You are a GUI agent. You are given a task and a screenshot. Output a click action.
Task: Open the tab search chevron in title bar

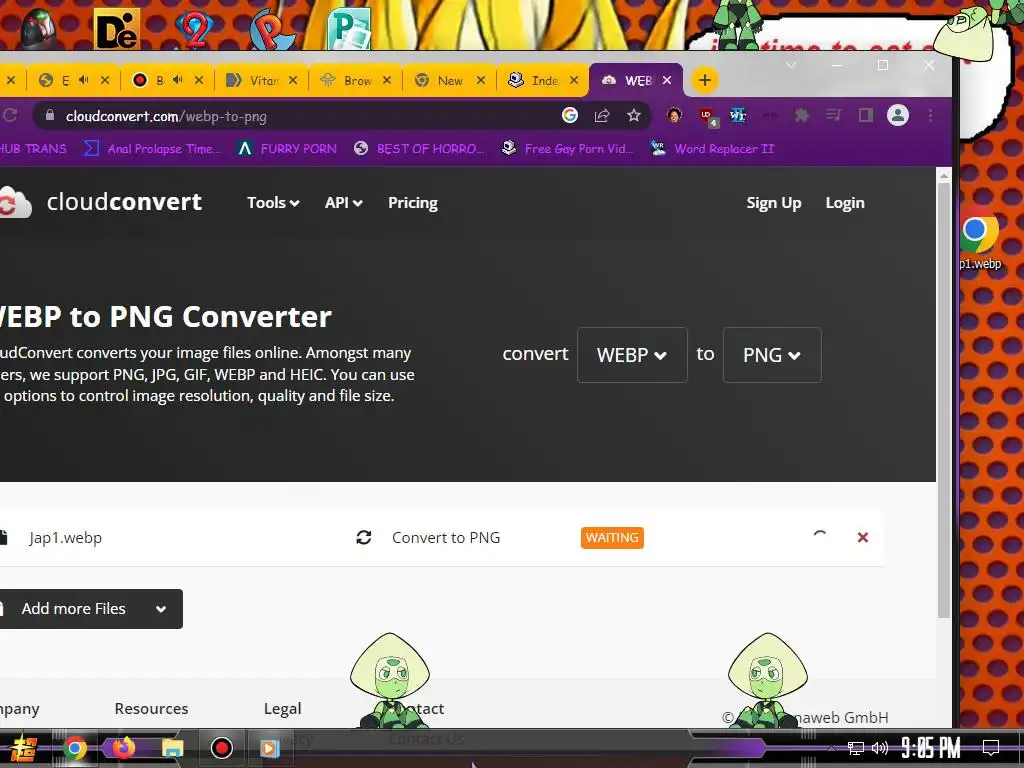(x=791, y=65)
